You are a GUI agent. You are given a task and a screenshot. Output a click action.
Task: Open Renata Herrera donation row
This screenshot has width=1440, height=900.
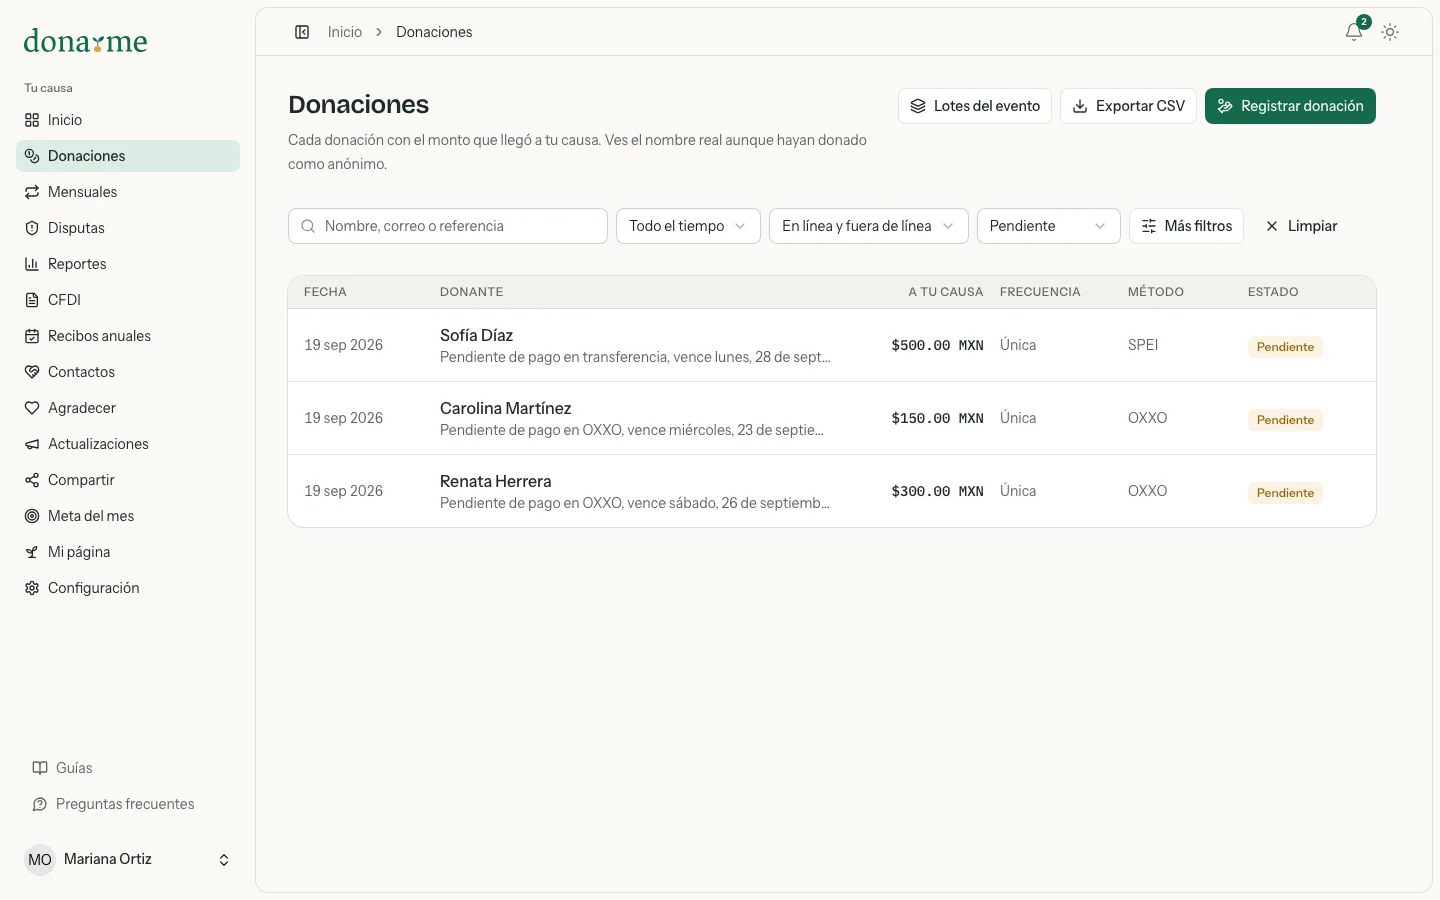click(x=832, y=491)
